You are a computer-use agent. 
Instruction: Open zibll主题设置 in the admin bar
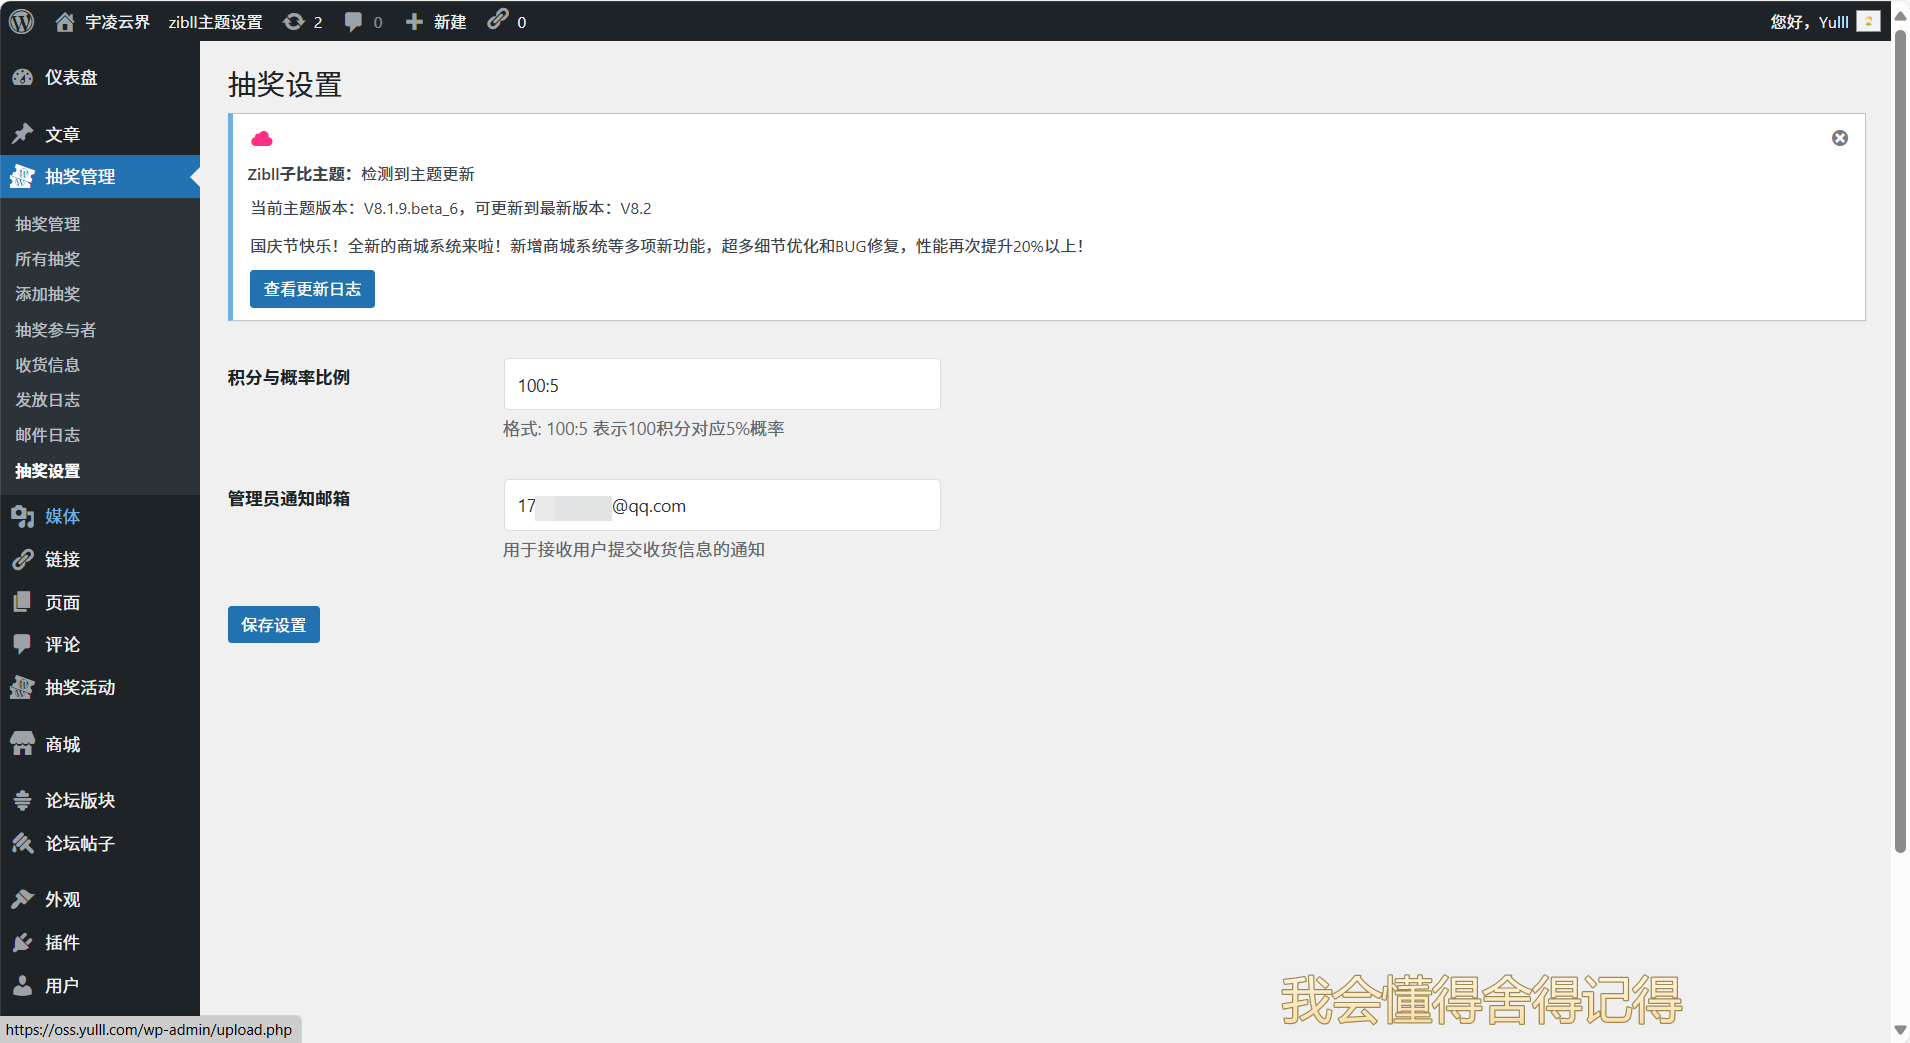pyautogui.click(x=215, y=21)
